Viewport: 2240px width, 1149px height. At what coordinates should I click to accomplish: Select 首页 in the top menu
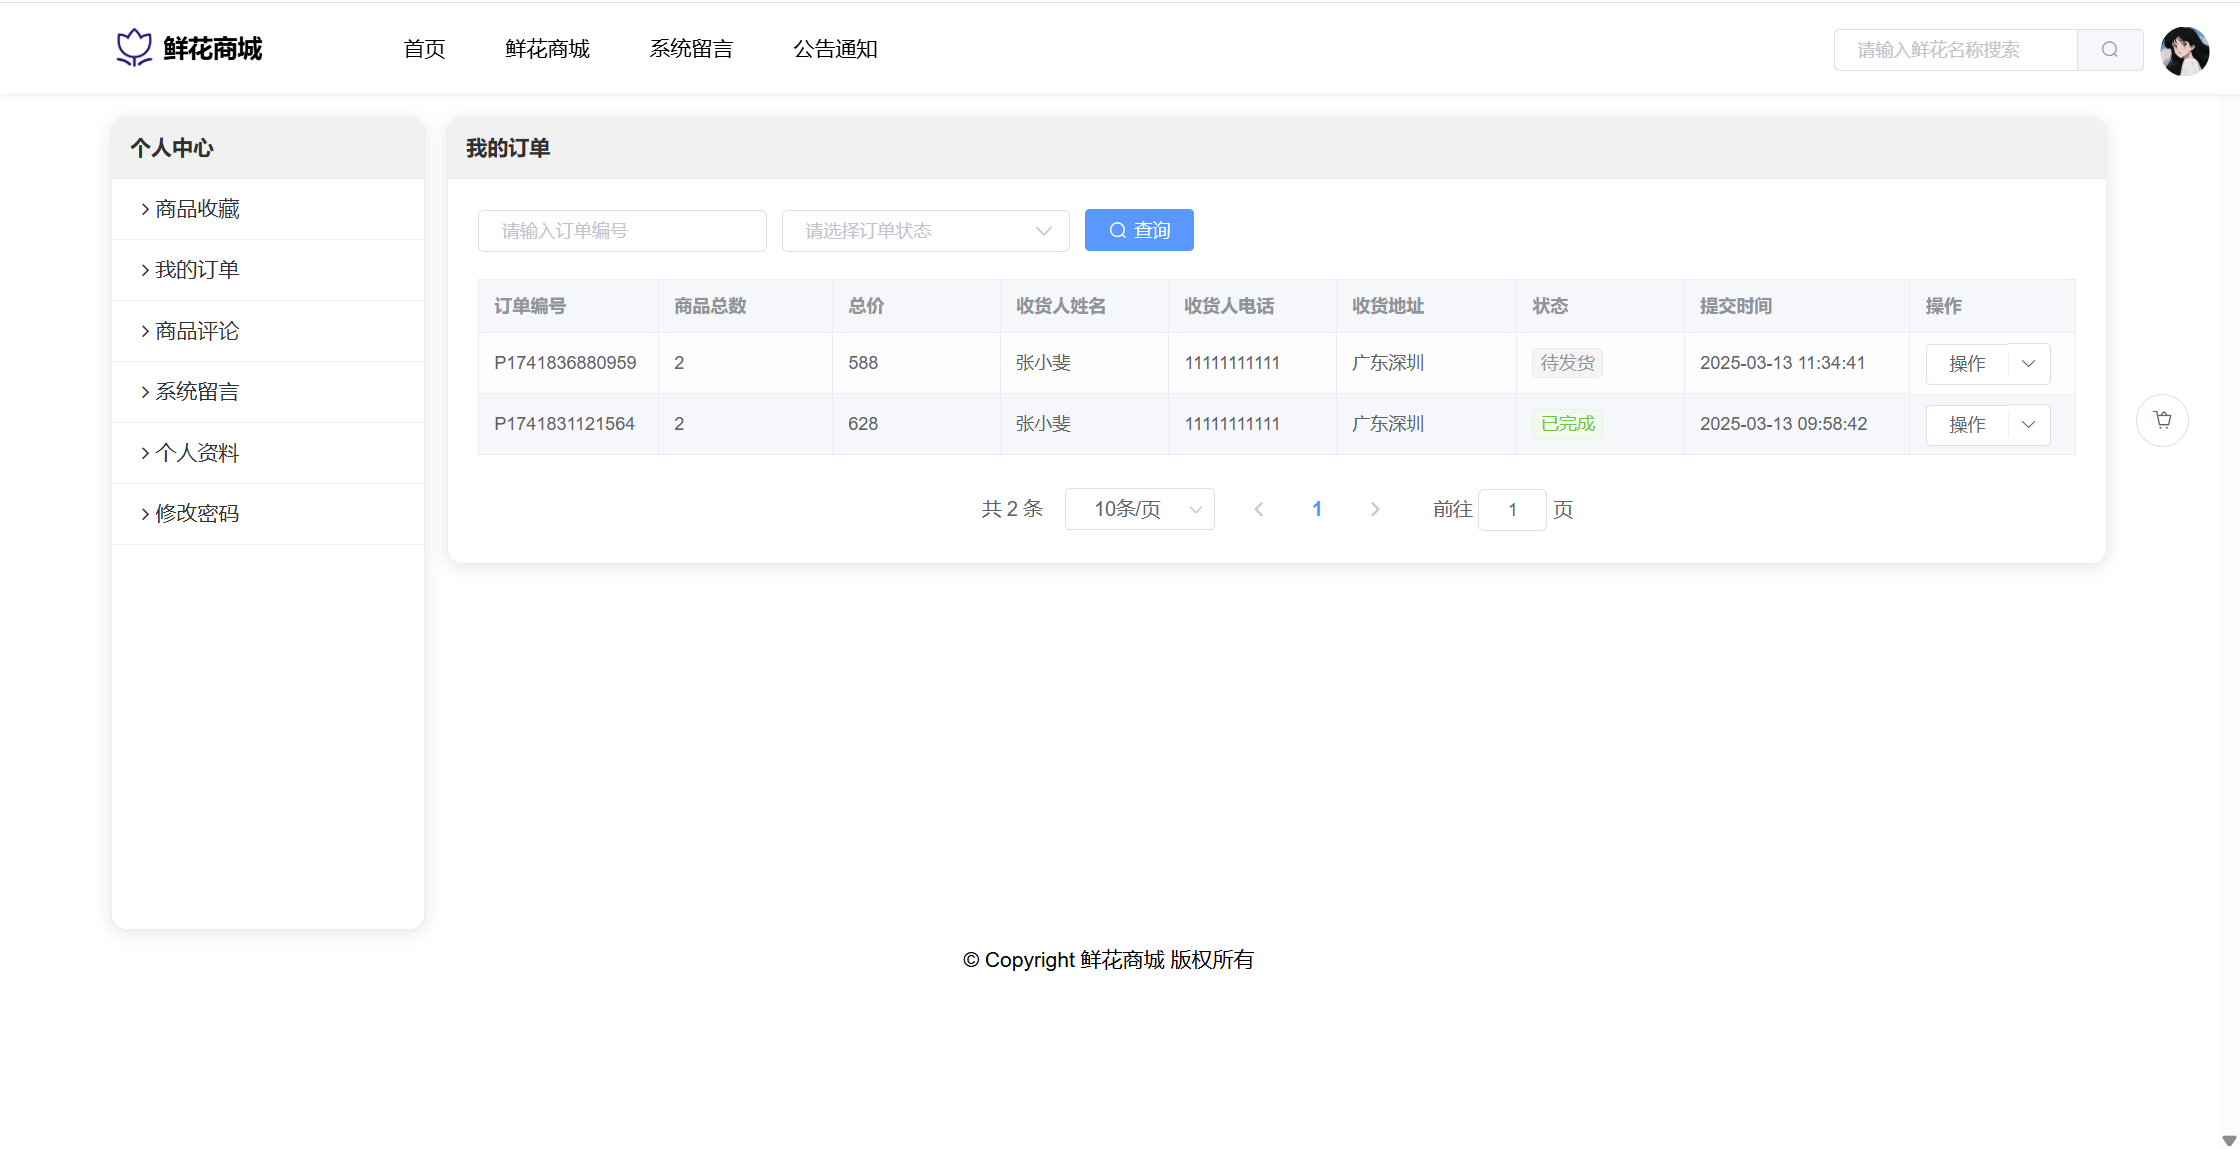pos(424,49)
